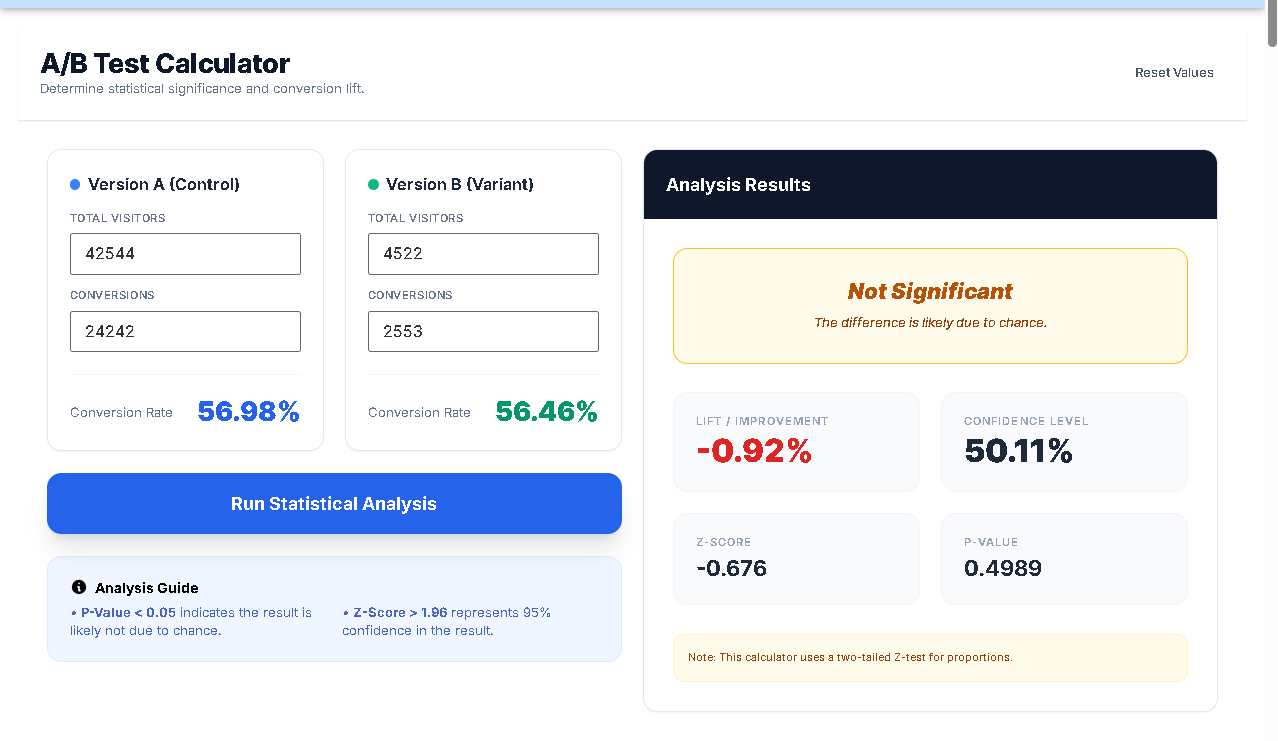Click Reset Values to clear inputs
1278x741 pixels.
(x=1174, y=72)
